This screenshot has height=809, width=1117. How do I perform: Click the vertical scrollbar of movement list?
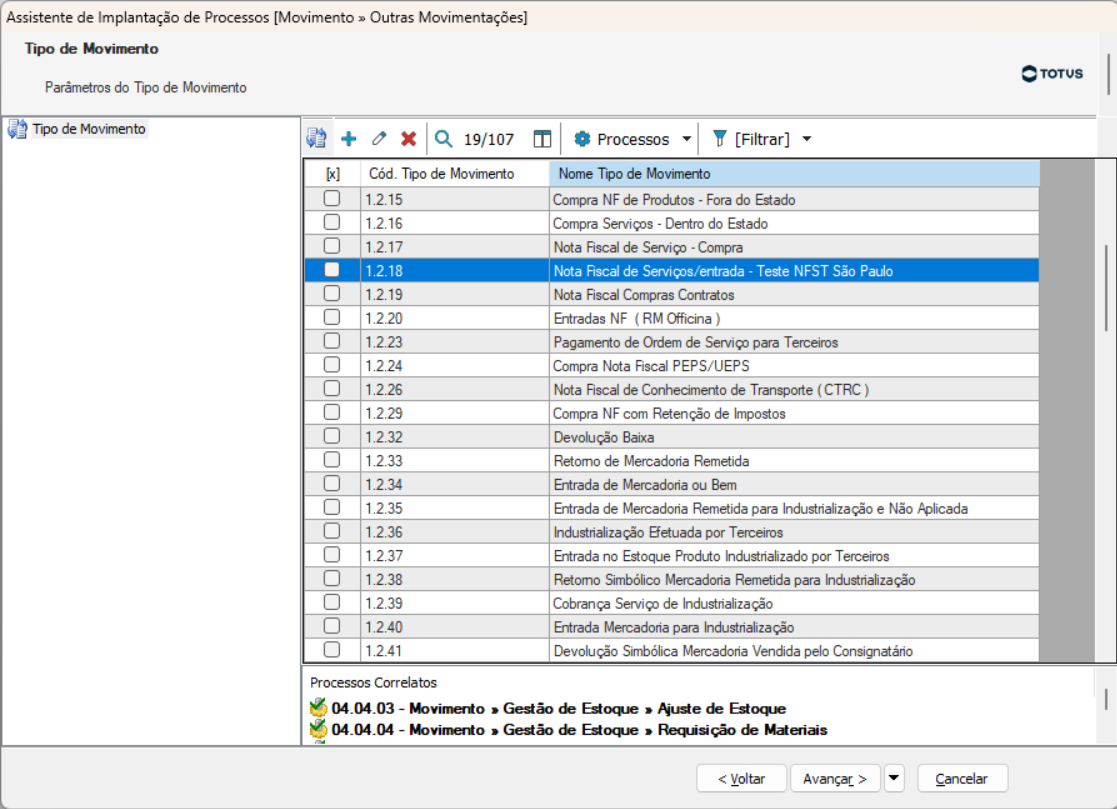[x=1106, y=410]
